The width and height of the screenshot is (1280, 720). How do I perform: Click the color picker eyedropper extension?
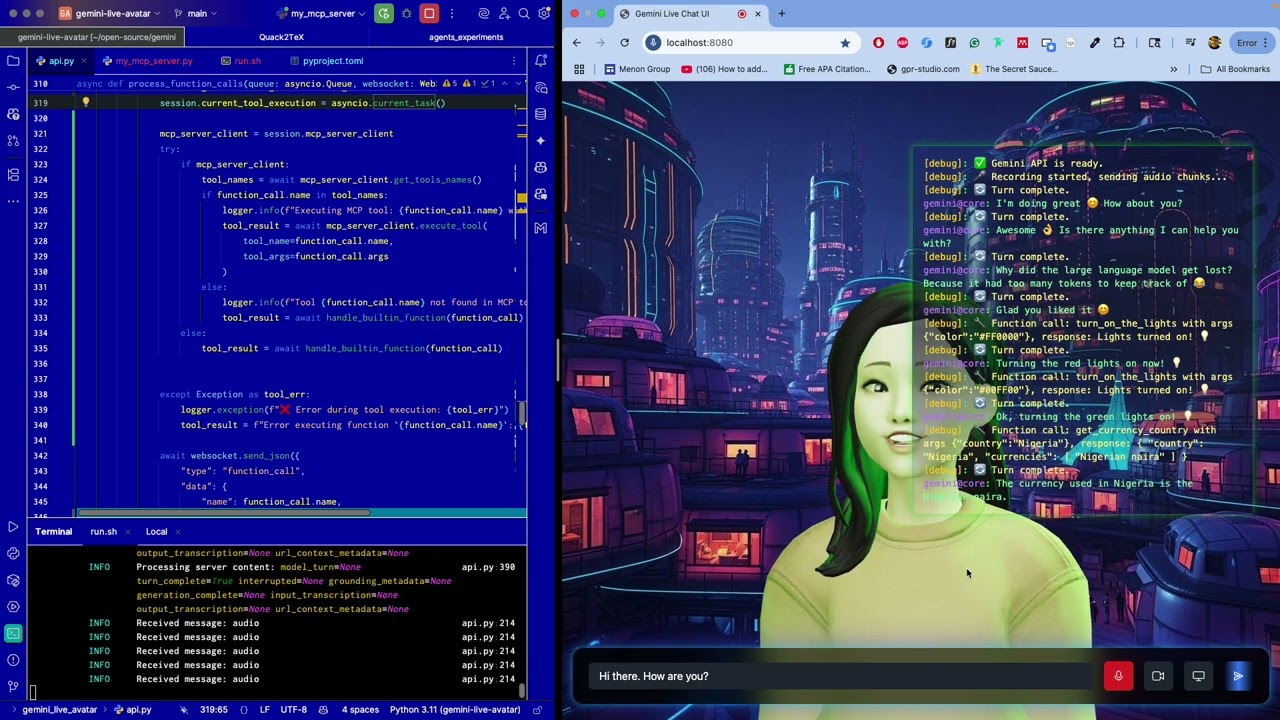point(1095,42)
